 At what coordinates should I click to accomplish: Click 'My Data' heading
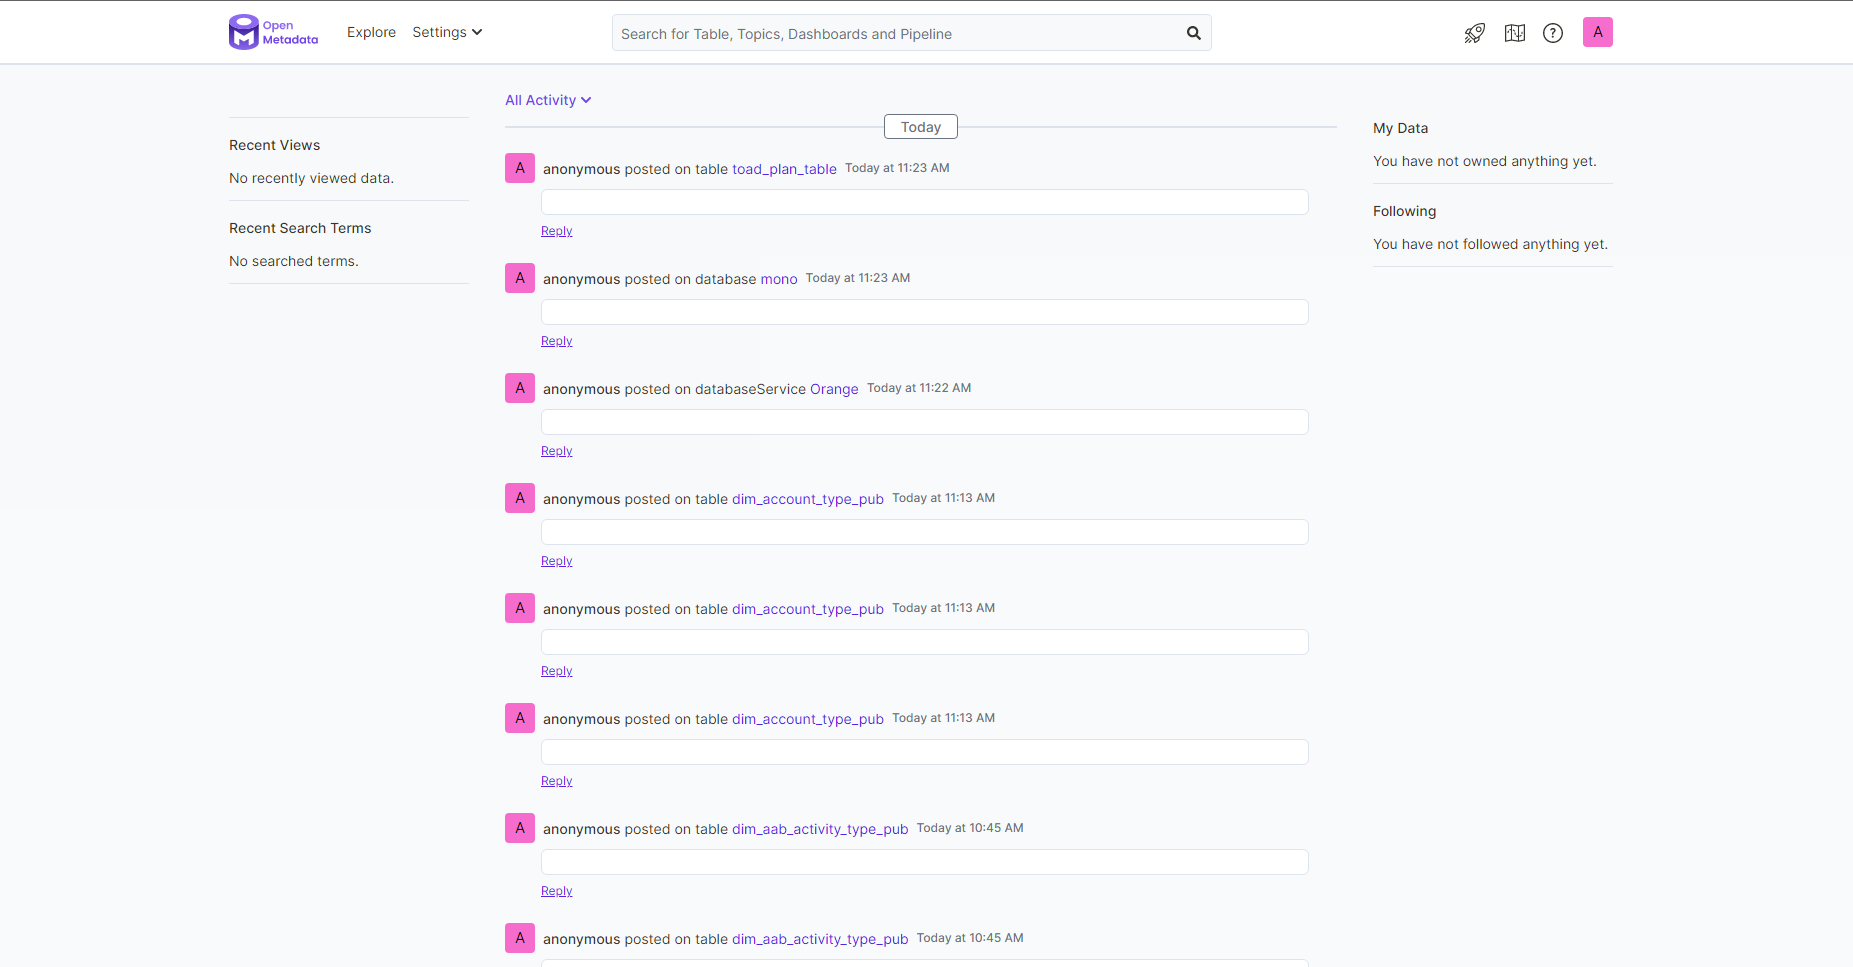(x=1401, y=128)
